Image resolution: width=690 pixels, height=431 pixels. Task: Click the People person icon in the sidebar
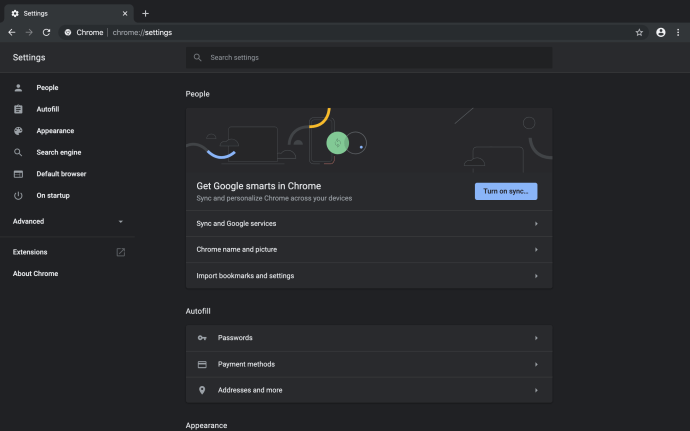click(18, 88)
